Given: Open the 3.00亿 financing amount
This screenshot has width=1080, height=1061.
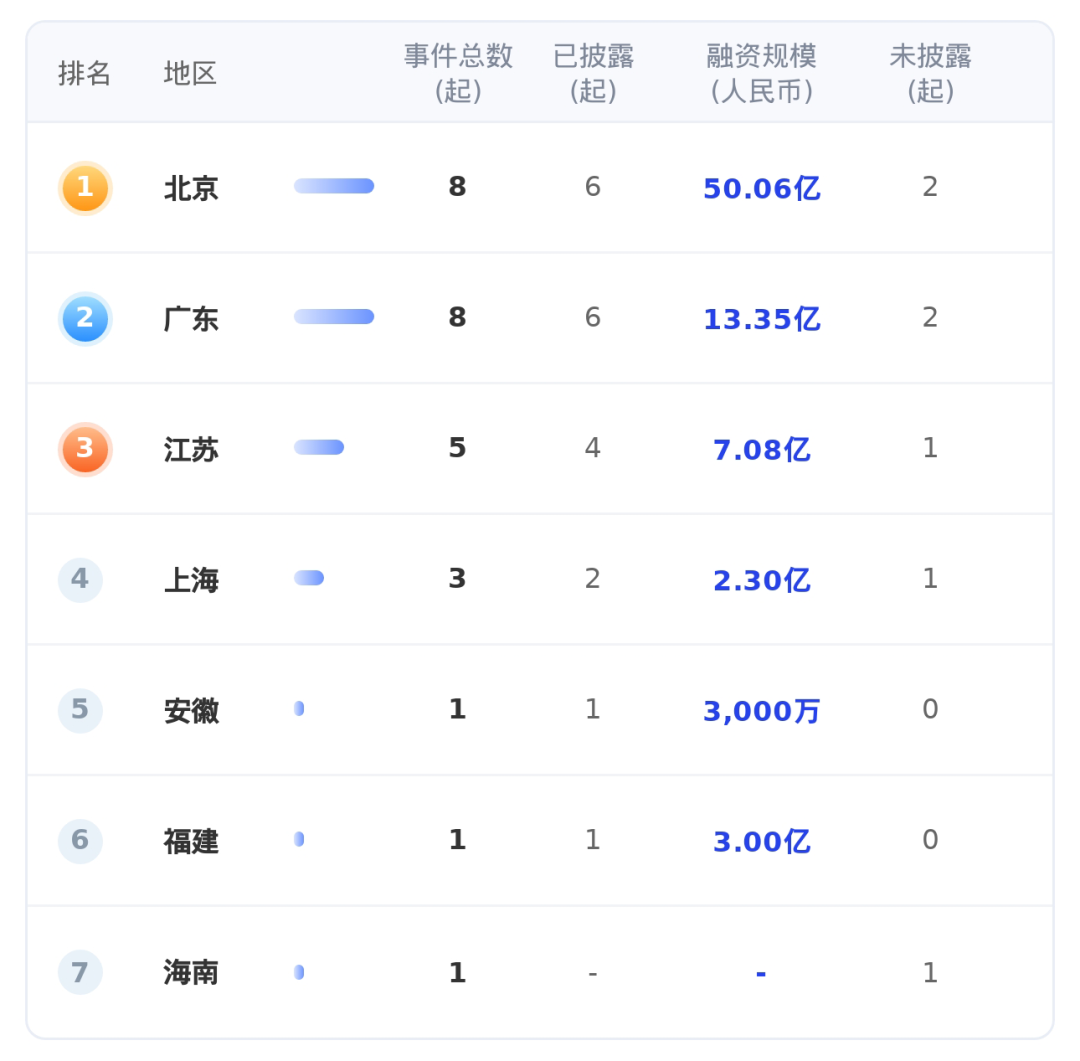Looking at the screenshot, I should click(762, 841).
